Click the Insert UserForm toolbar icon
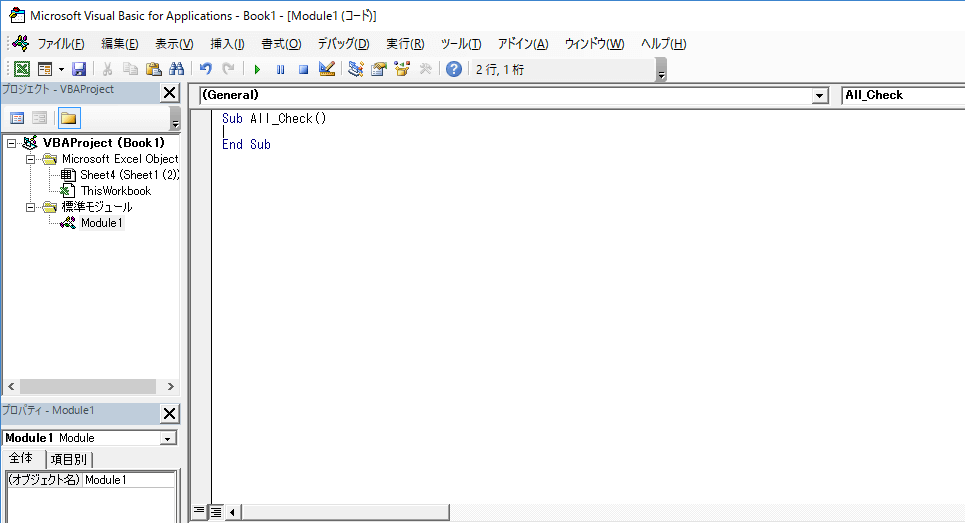The height and width of the screenshot is (523, 965). tap(45, 69)
